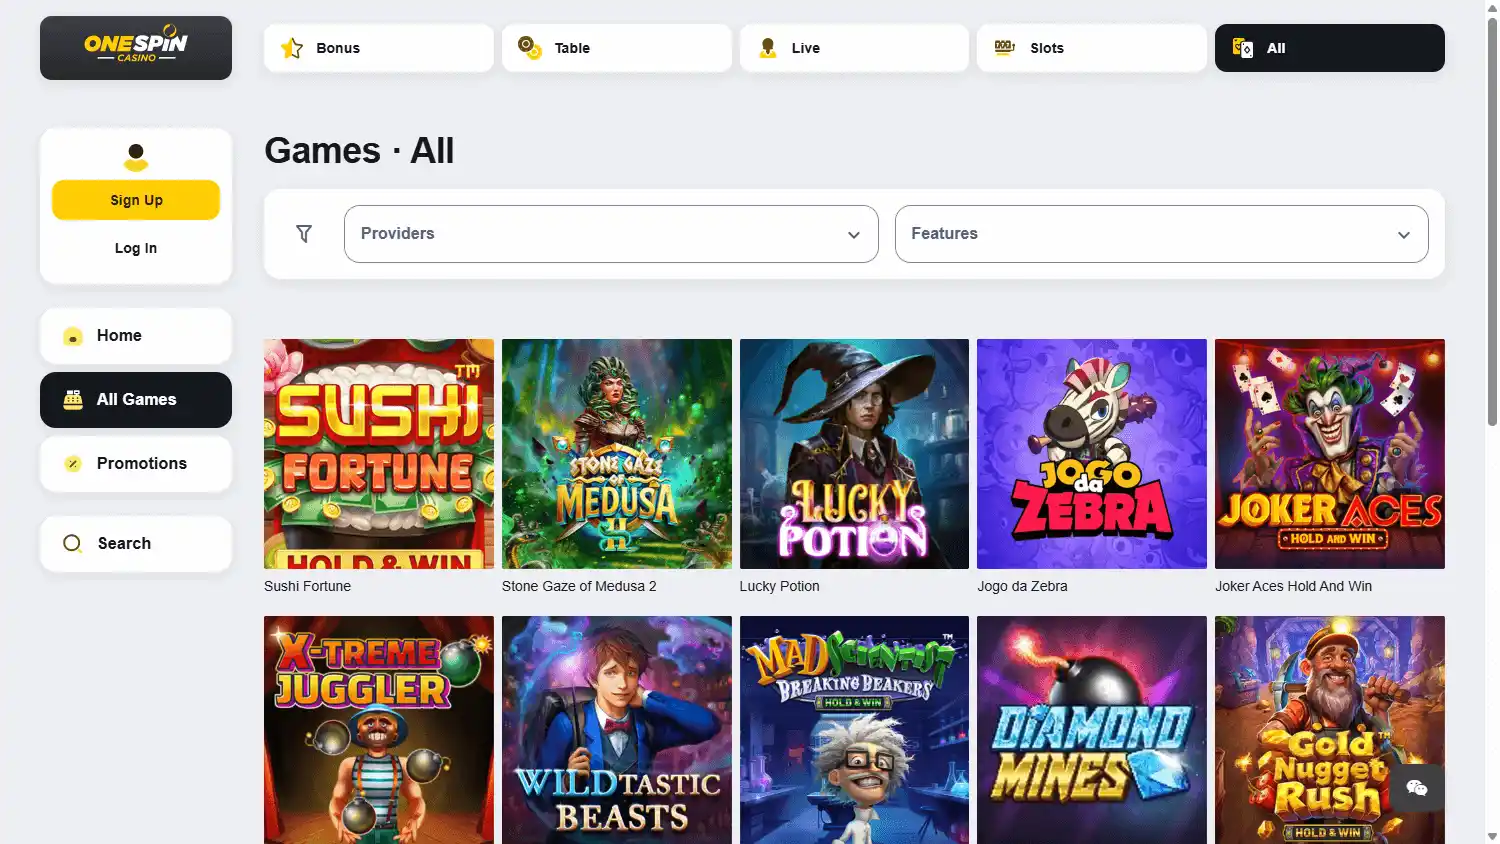Click the 'Joker Aces Hold And Win' title text
1500x844 pixels.
tap(1293, 586)
